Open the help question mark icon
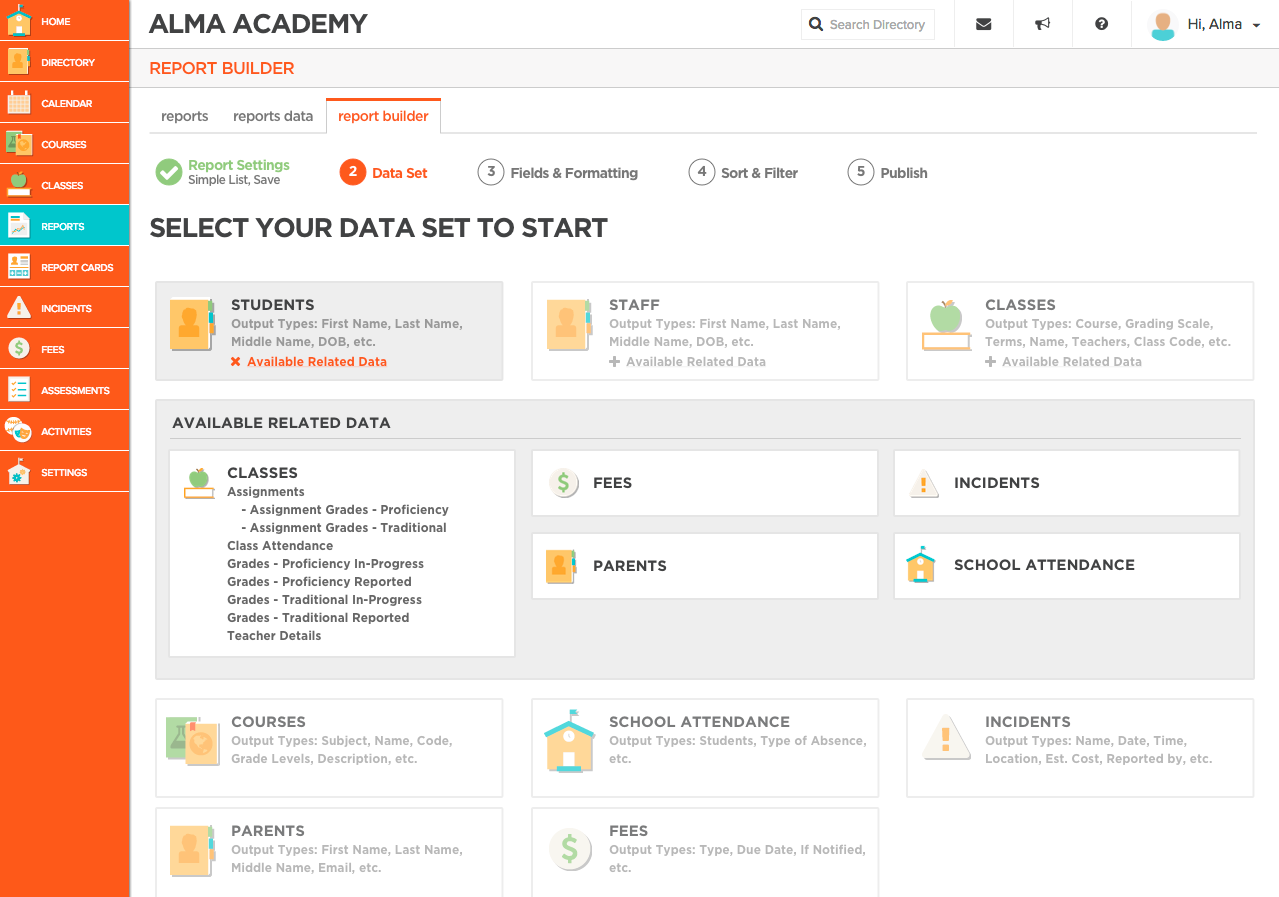This screenshot has height=897, width=1279. click(x=1101, y=24)
